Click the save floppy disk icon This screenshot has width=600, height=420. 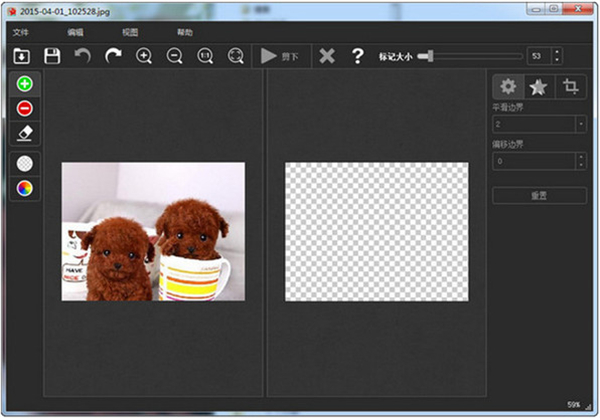[52, 57]
